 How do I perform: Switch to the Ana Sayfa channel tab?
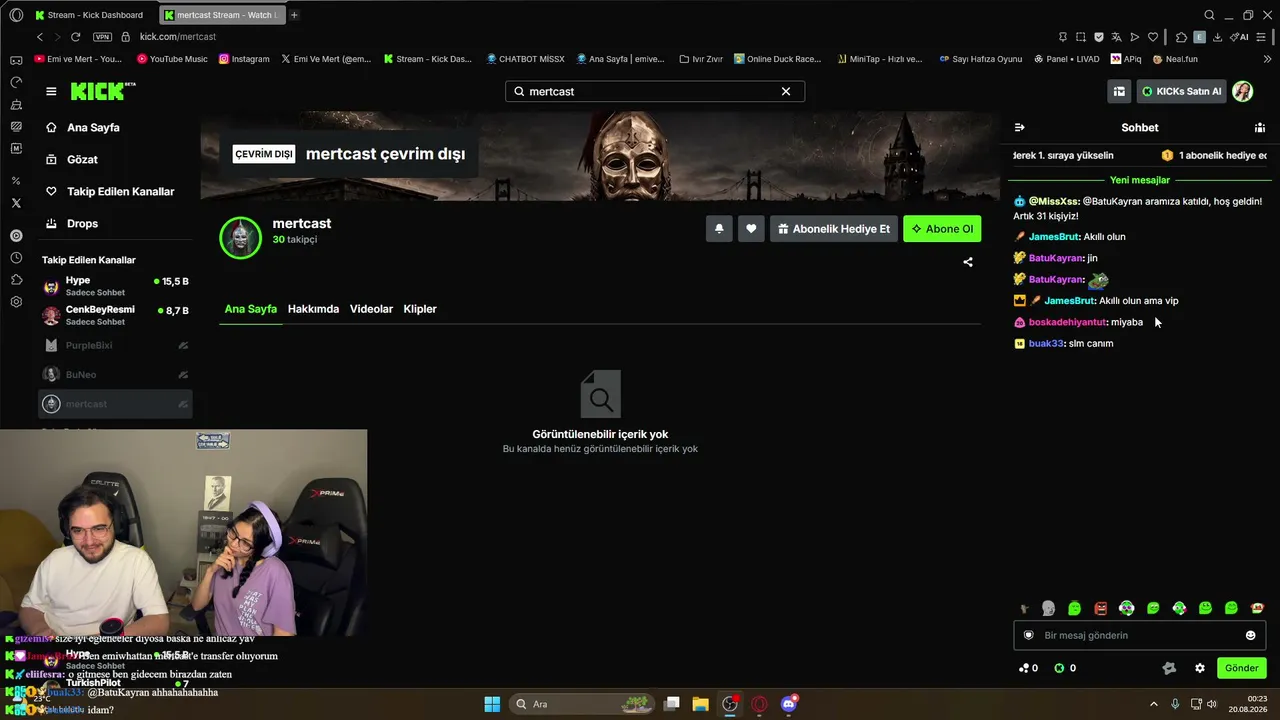click(x=250, y=309)
